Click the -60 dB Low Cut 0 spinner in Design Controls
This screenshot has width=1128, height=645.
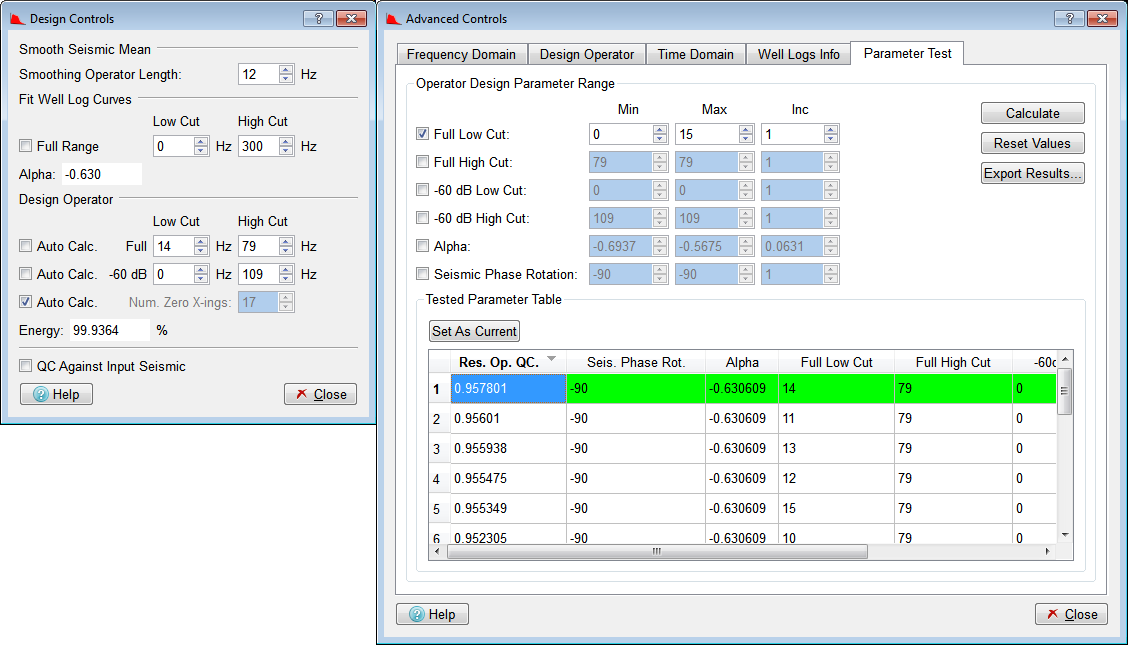coord(201,274)
